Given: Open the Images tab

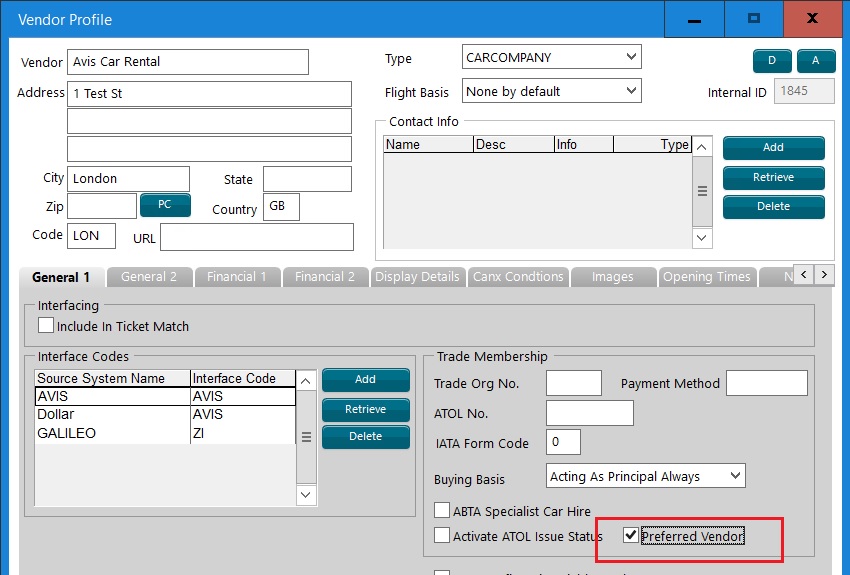Looking at the screenshot, I should pyautogui.click(x=613, y=277).
